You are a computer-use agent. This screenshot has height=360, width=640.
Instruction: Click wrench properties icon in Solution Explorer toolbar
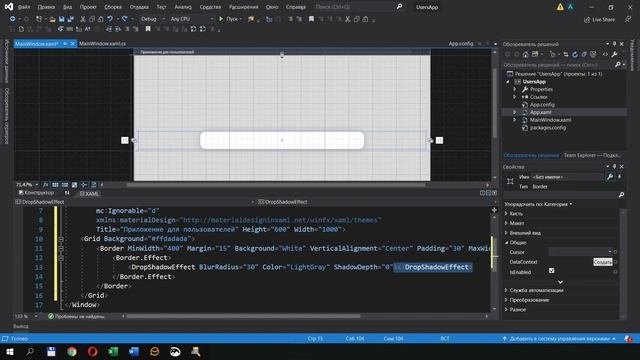(614, 54)
